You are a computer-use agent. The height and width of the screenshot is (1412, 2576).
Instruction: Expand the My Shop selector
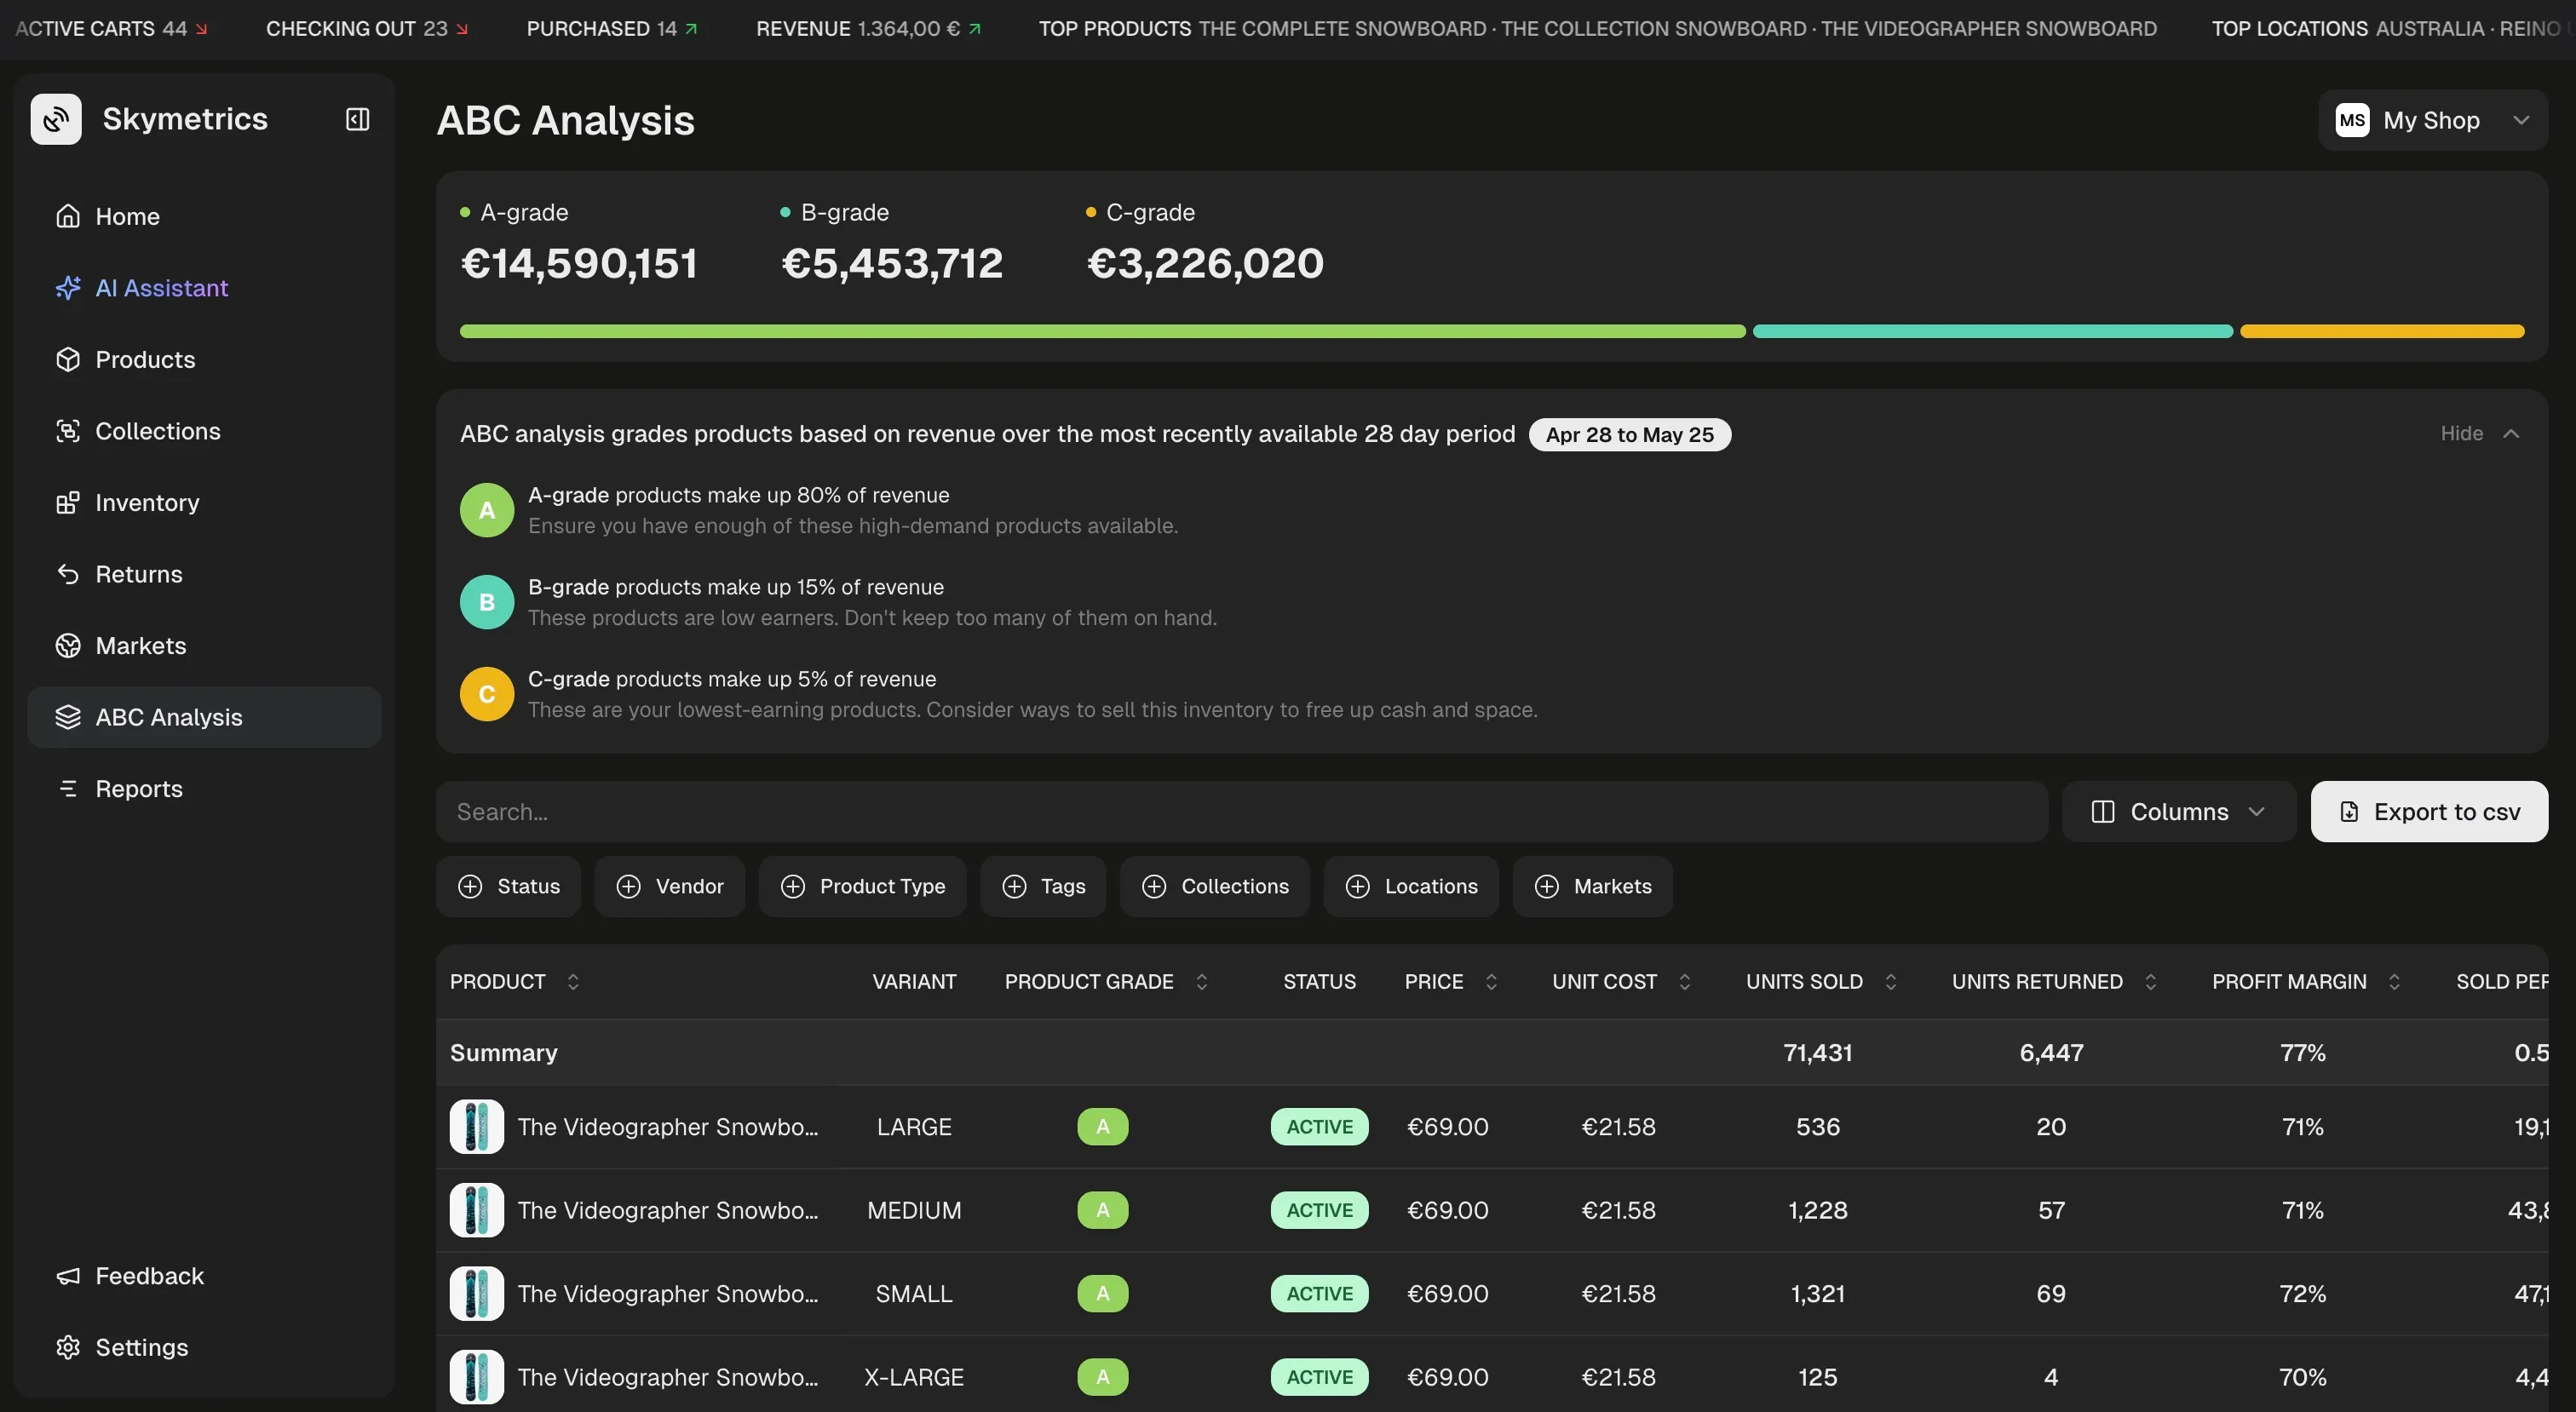2432,120
